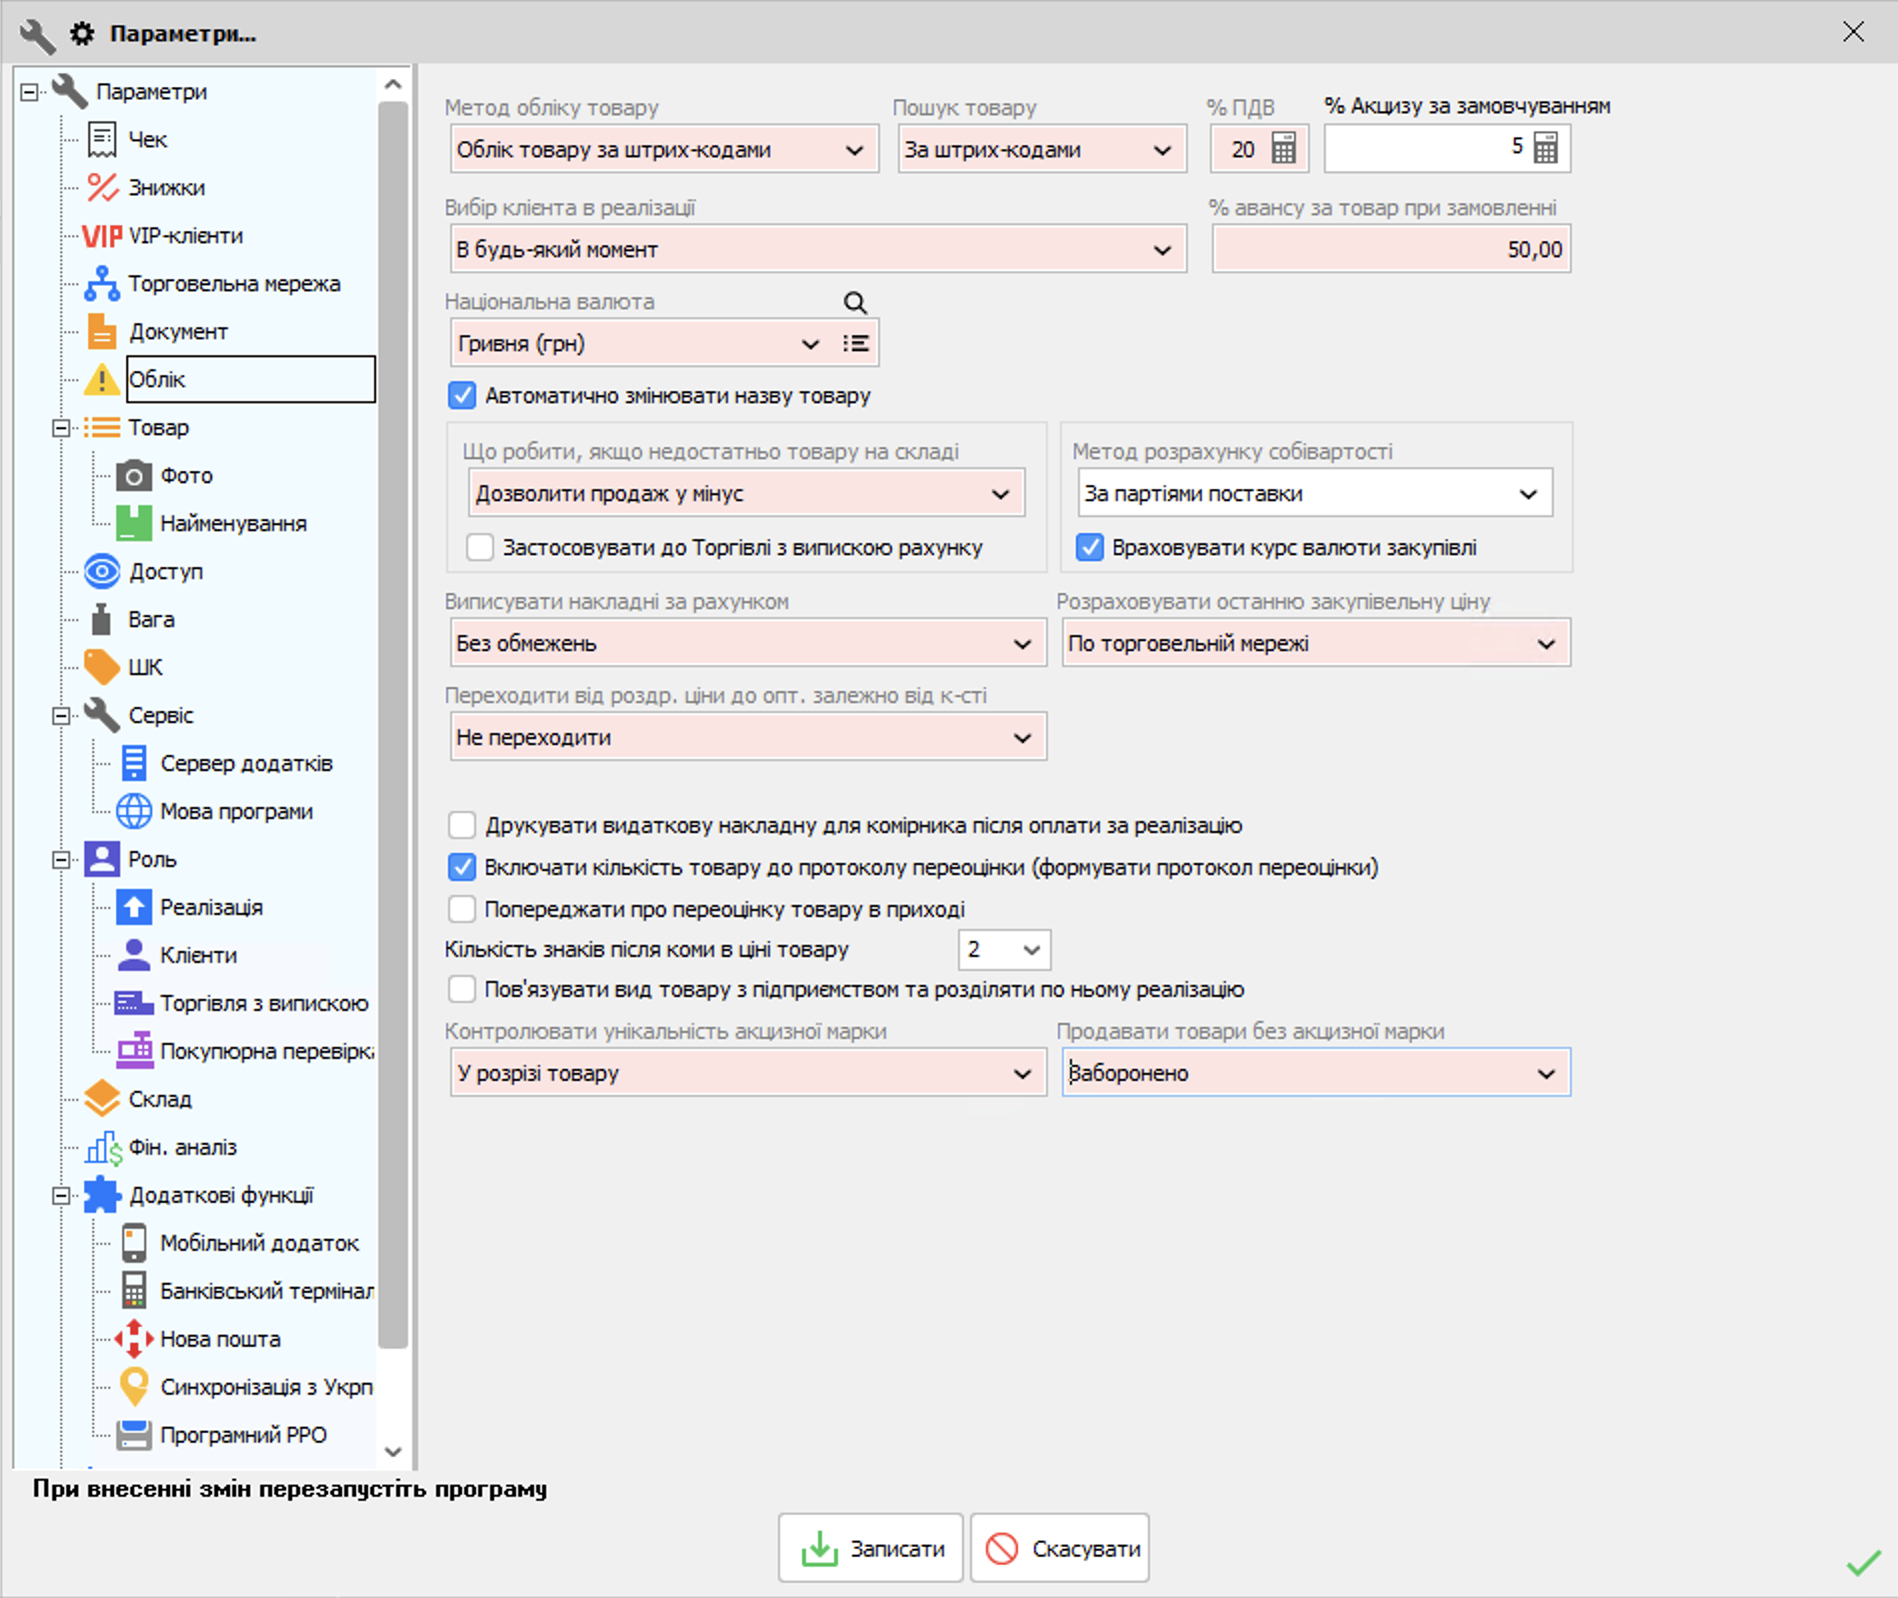The image size is (1898, 1598).
Task: Click the calculator icon in % ПДВ field
Action: click(1283, 149)
